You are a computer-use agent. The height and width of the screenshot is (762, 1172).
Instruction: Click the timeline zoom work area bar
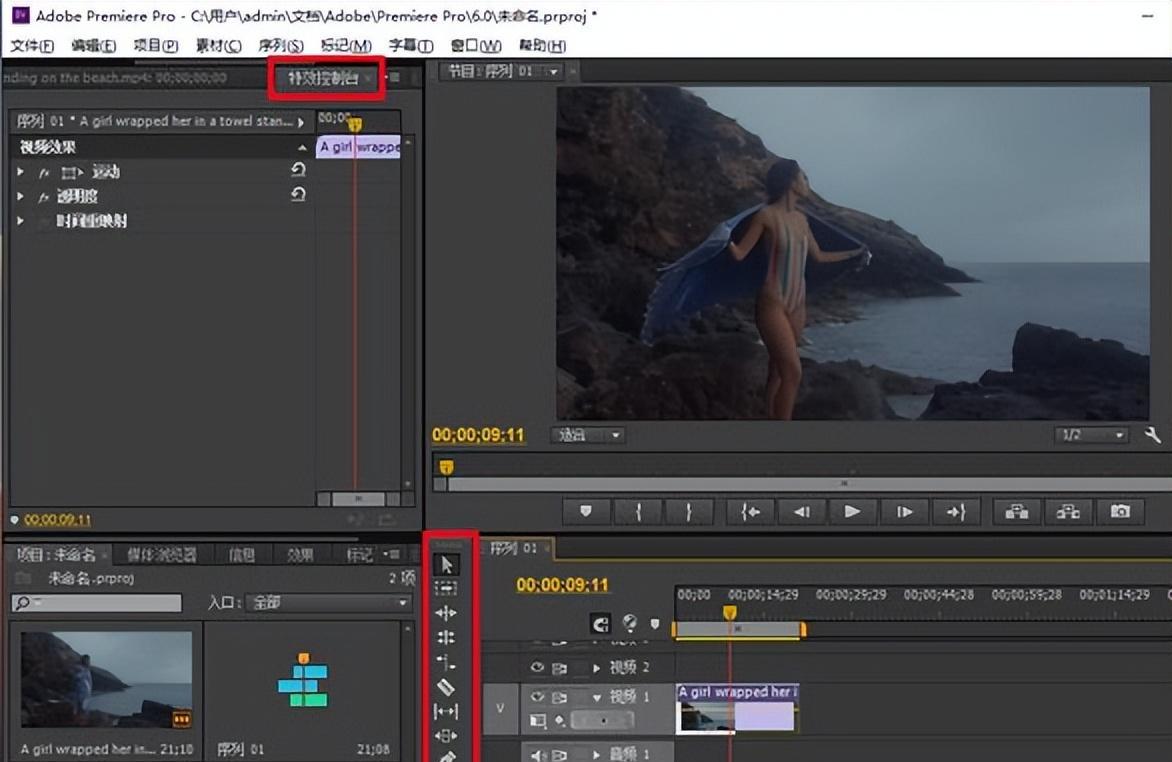pos(738,630)
